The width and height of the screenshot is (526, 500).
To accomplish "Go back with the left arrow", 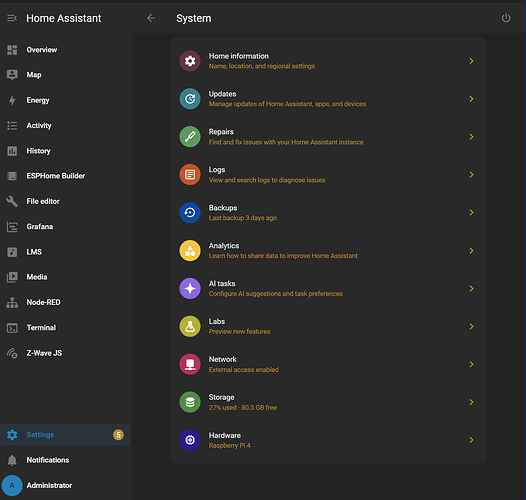I will click(x=151, y=18).
